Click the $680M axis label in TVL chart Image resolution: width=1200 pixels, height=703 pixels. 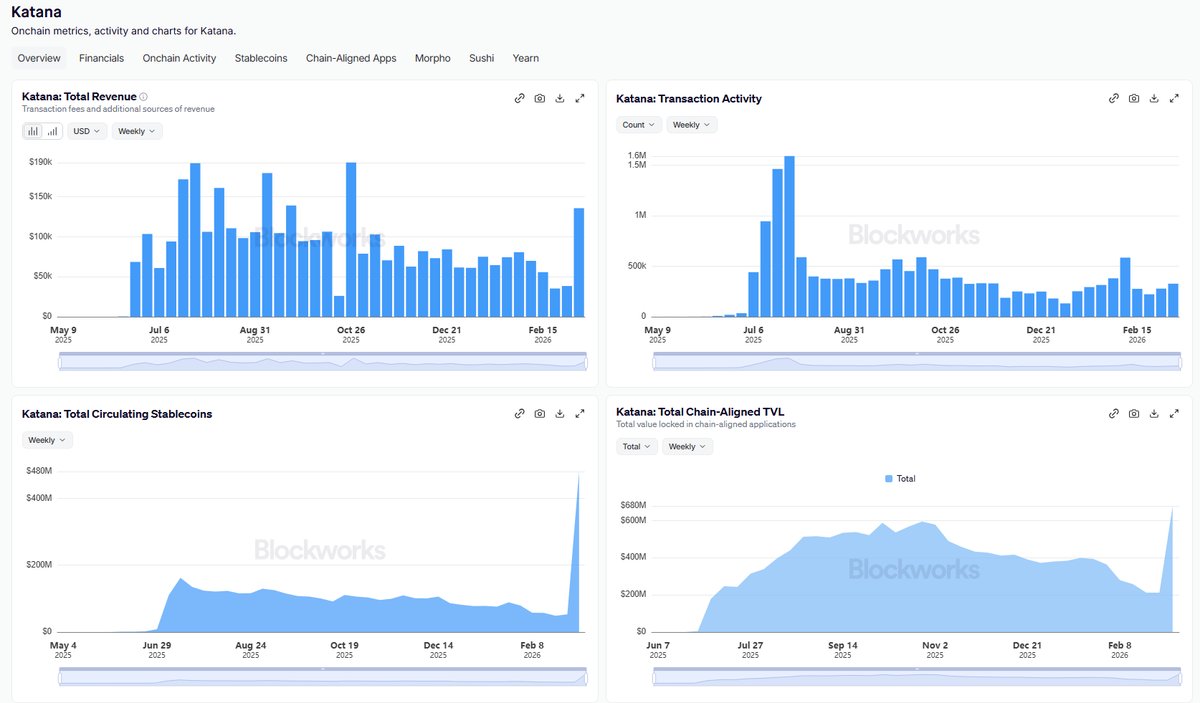(633, 505)
